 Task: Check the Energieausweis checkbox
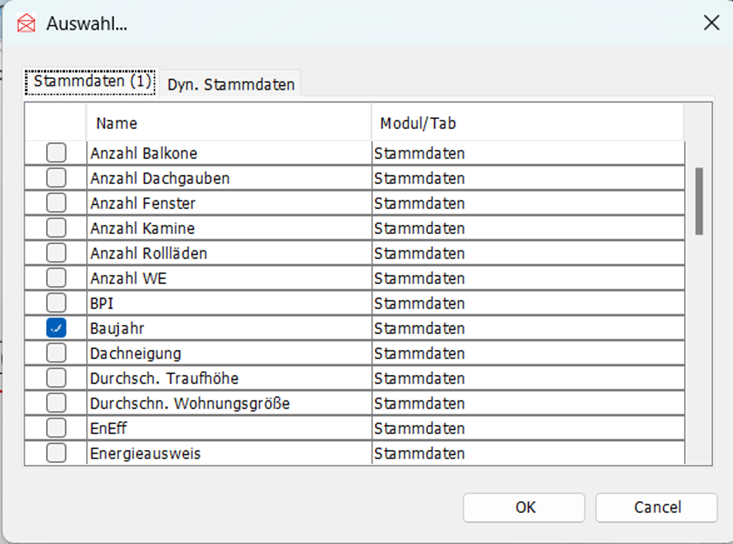coord(57,453)
